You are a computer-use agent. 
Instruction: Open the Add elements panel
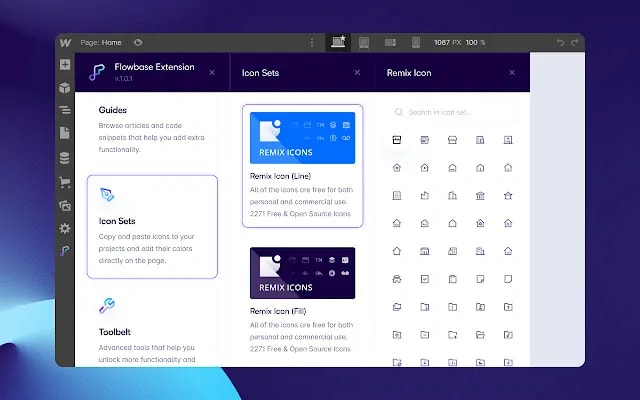(x=65, y=64)
